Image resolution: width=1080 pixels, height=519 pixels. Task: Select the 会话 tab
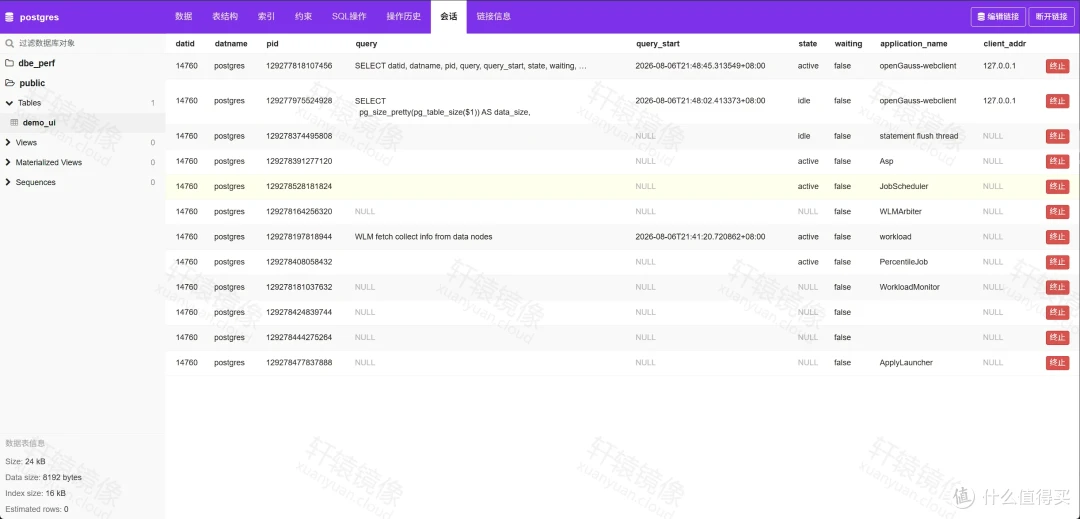448,17
